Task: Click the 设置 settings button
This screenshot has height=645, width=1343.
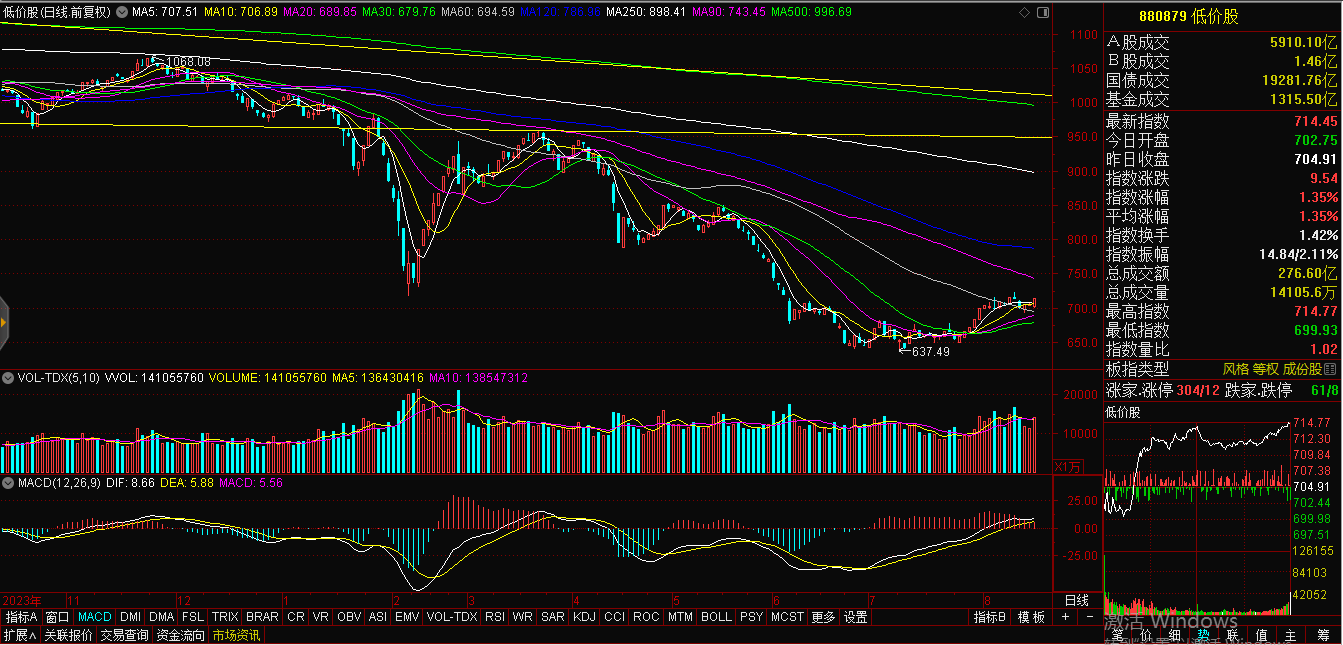Action: tap(855, 618)
